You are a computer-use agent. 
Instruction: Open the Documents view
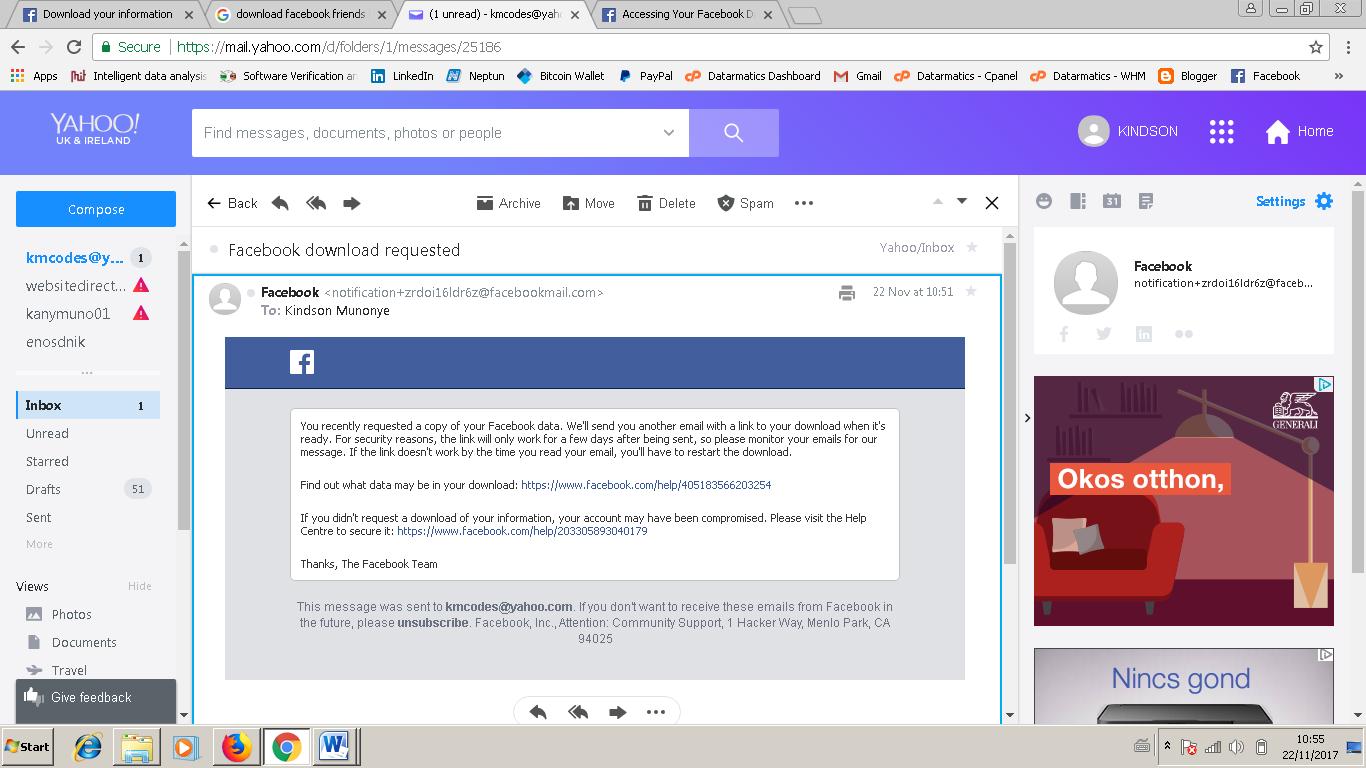coord(71,642)
